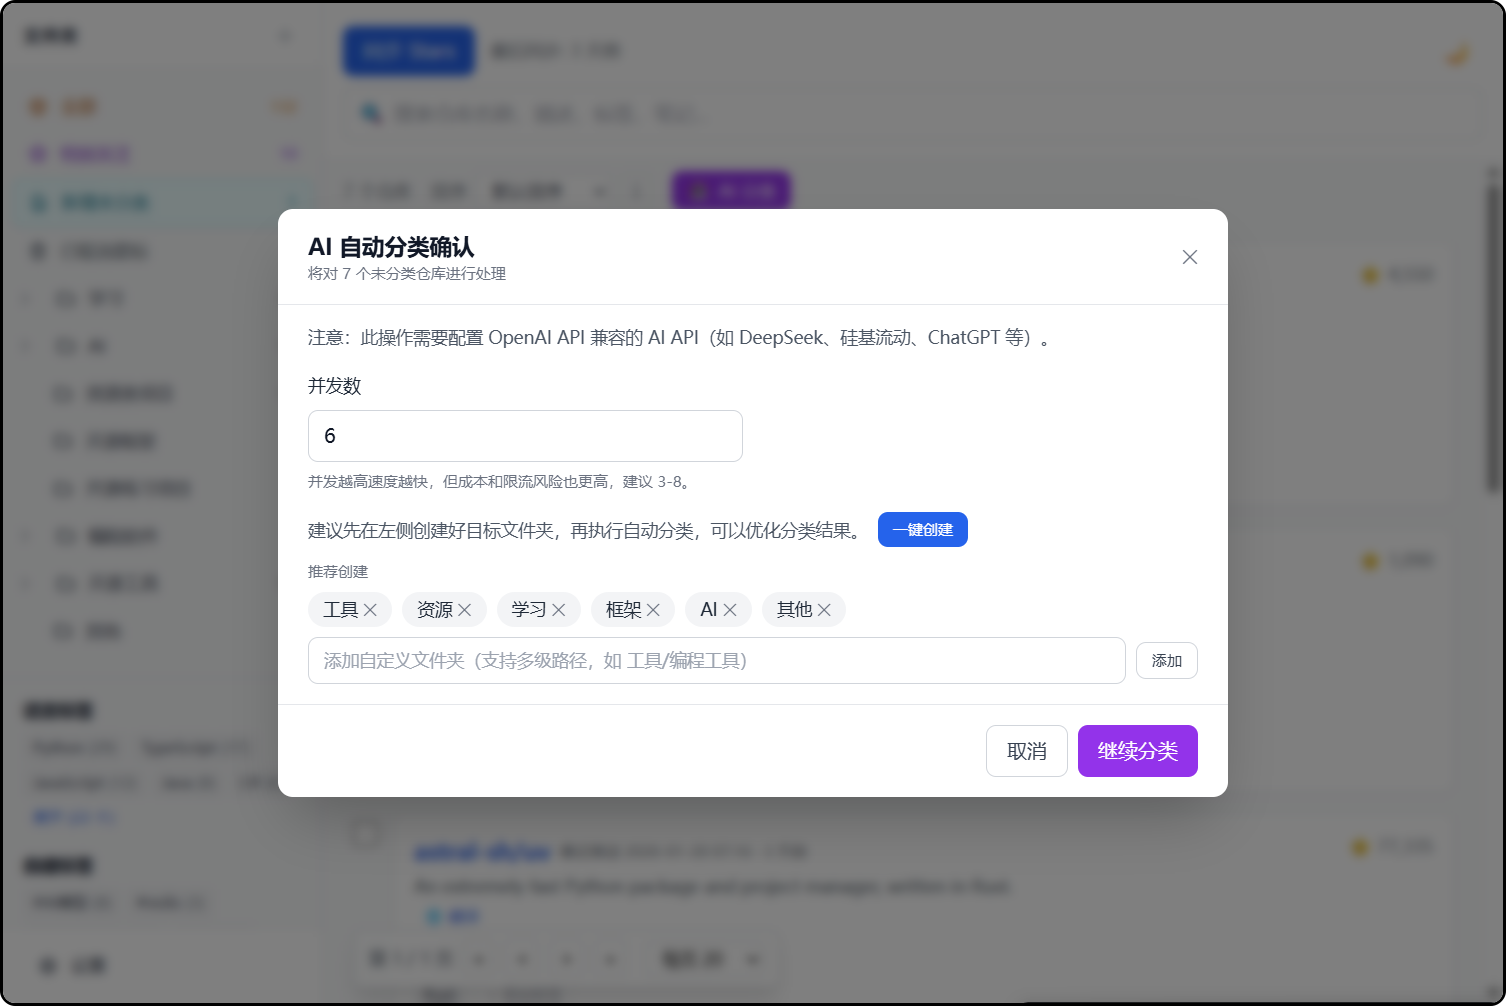
Task: Click the 添加 button beside the folder input
Action: (1166, 660)
